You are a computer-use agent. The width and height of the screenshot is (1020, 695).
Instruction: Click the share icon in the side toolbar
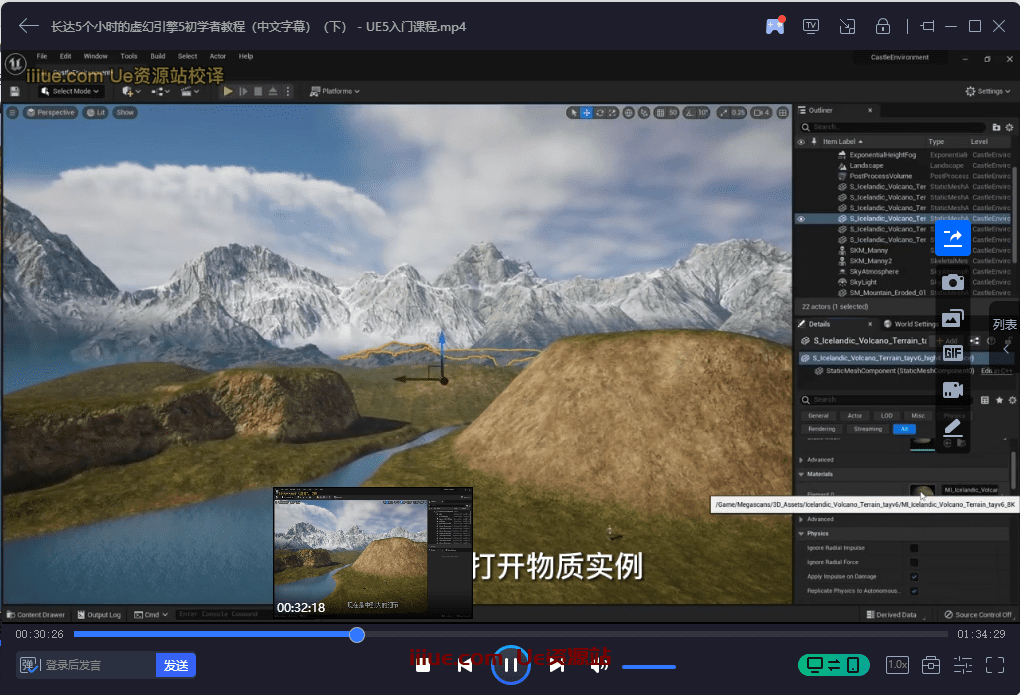click(952, 237)
